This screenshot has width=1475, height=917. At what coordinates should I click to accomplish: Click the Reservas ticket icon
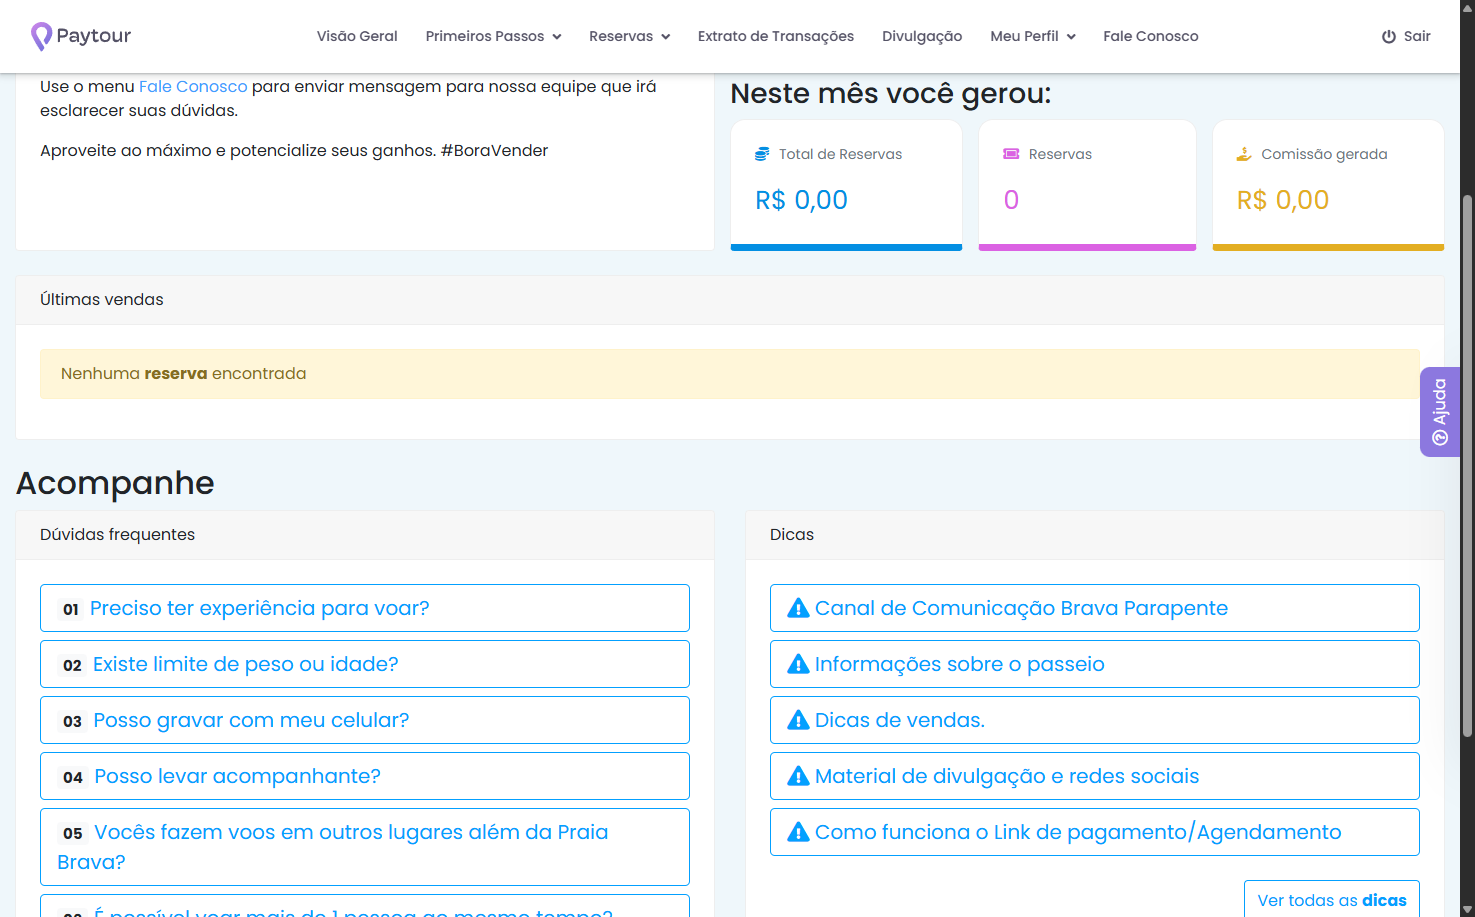1011,154
